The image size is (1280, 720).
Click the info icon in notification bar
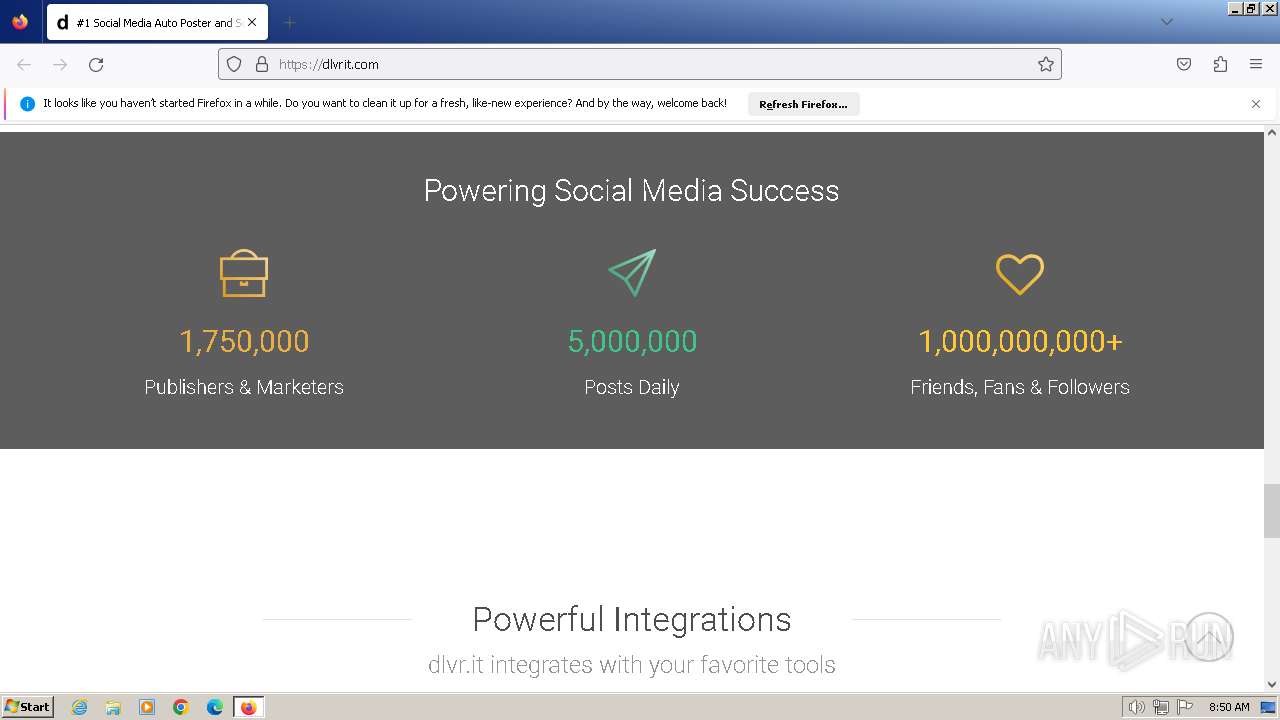tap(27, 104)
